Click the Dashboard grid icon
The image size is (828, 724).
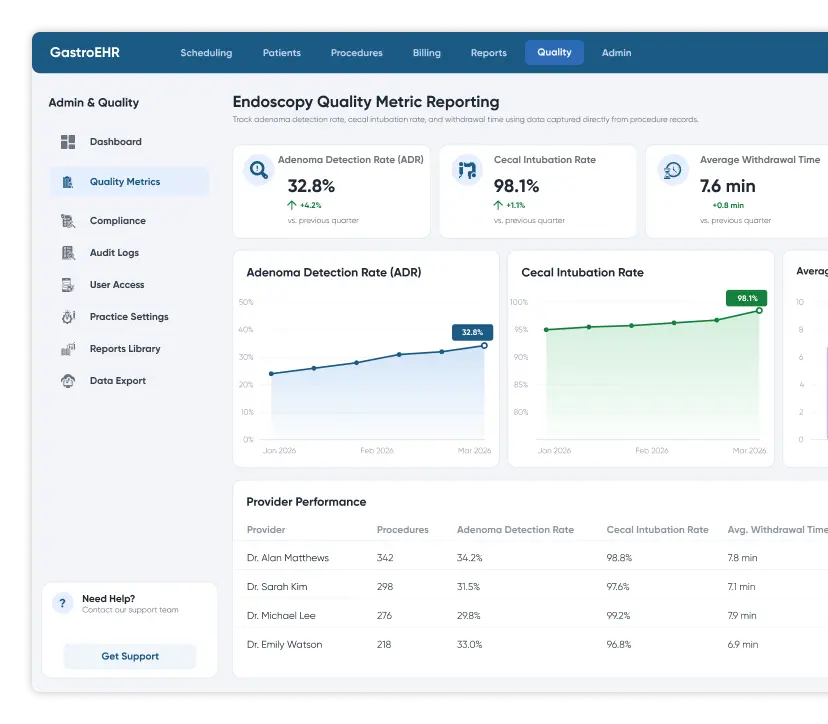68,142
